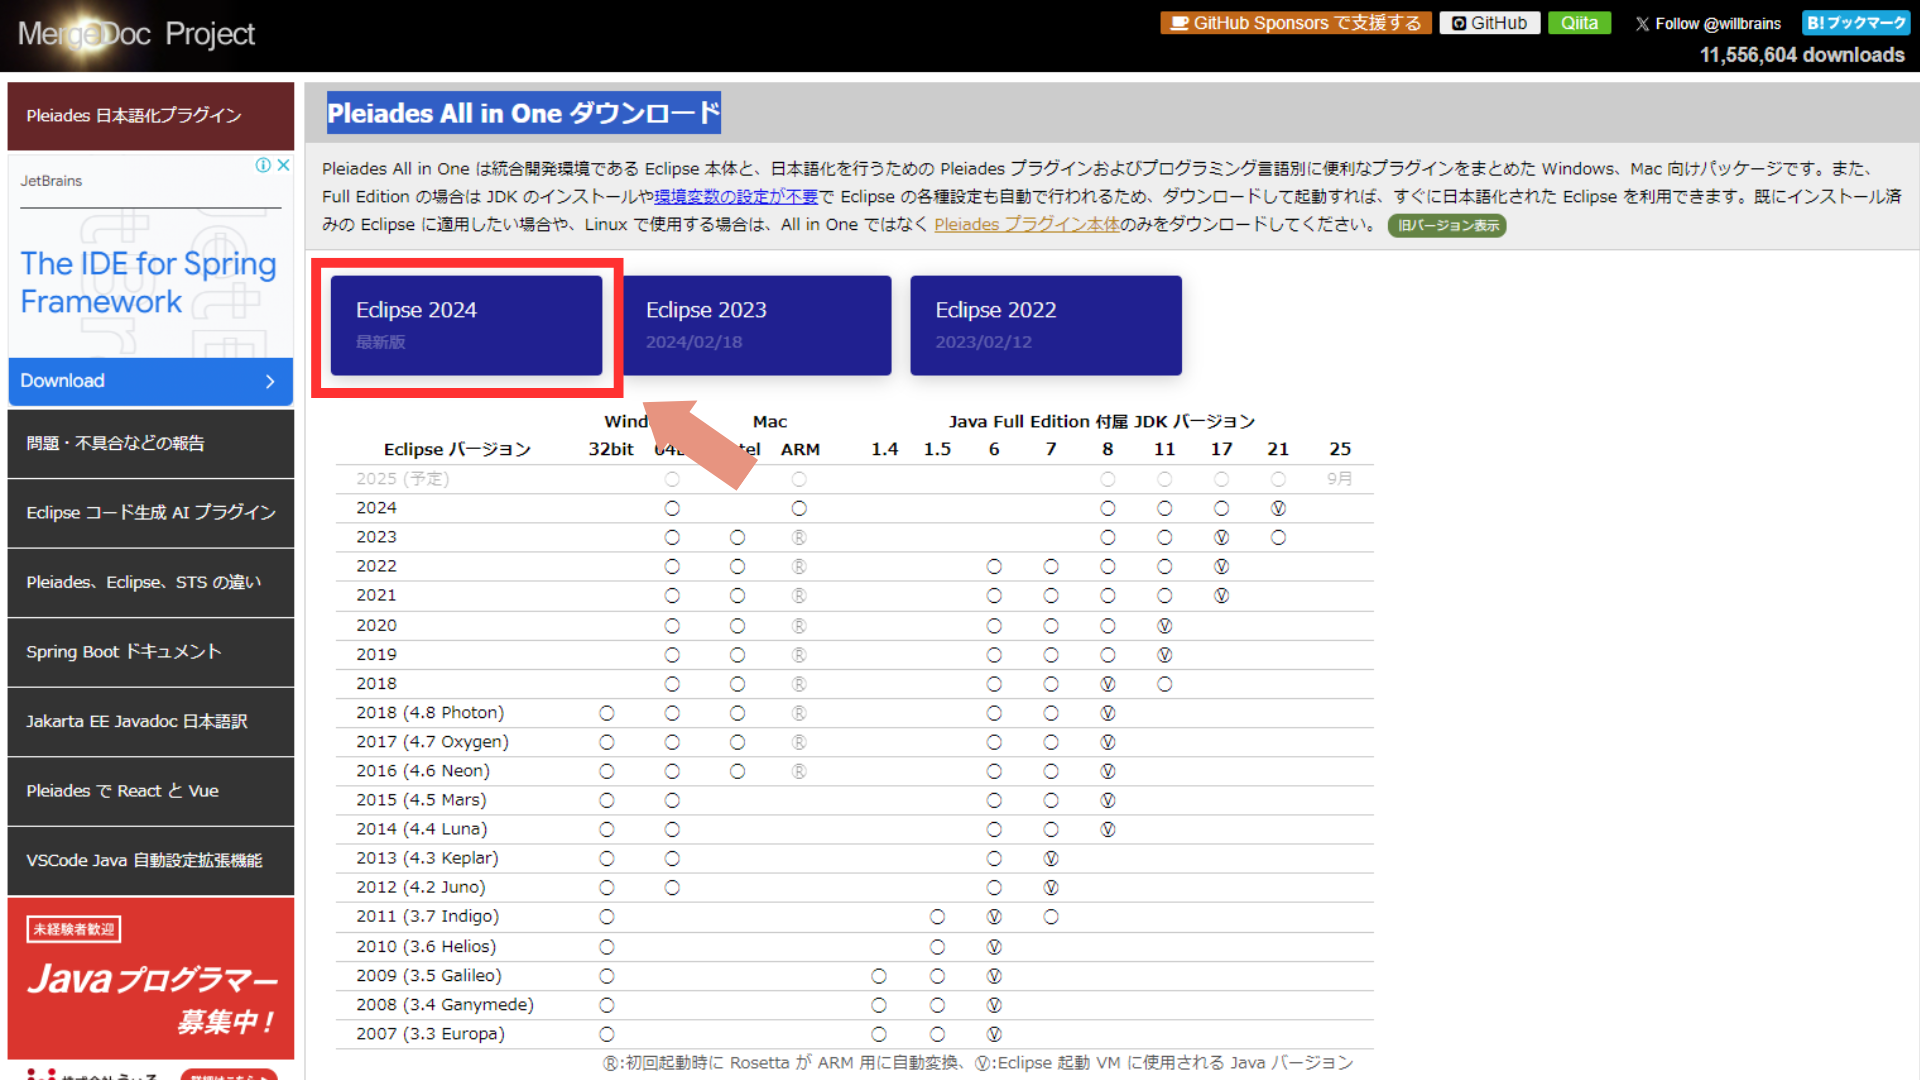Open Spring Boot ドキュメント from the sidebar
Viewport: 1920px width, 1080px height.
pos(150,651)
